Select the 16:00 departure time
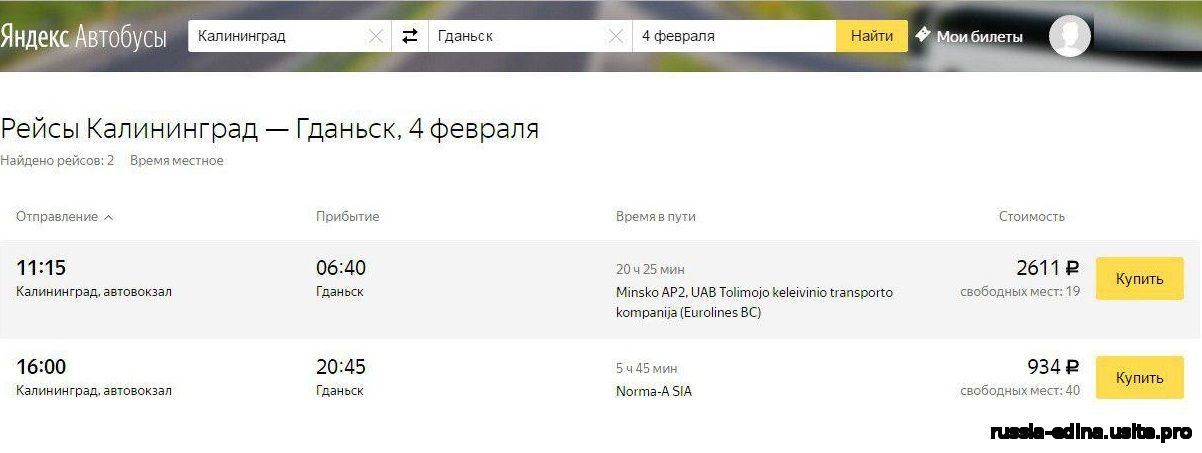The height and width of the screenshot is (453, 1202). (41, 367)
